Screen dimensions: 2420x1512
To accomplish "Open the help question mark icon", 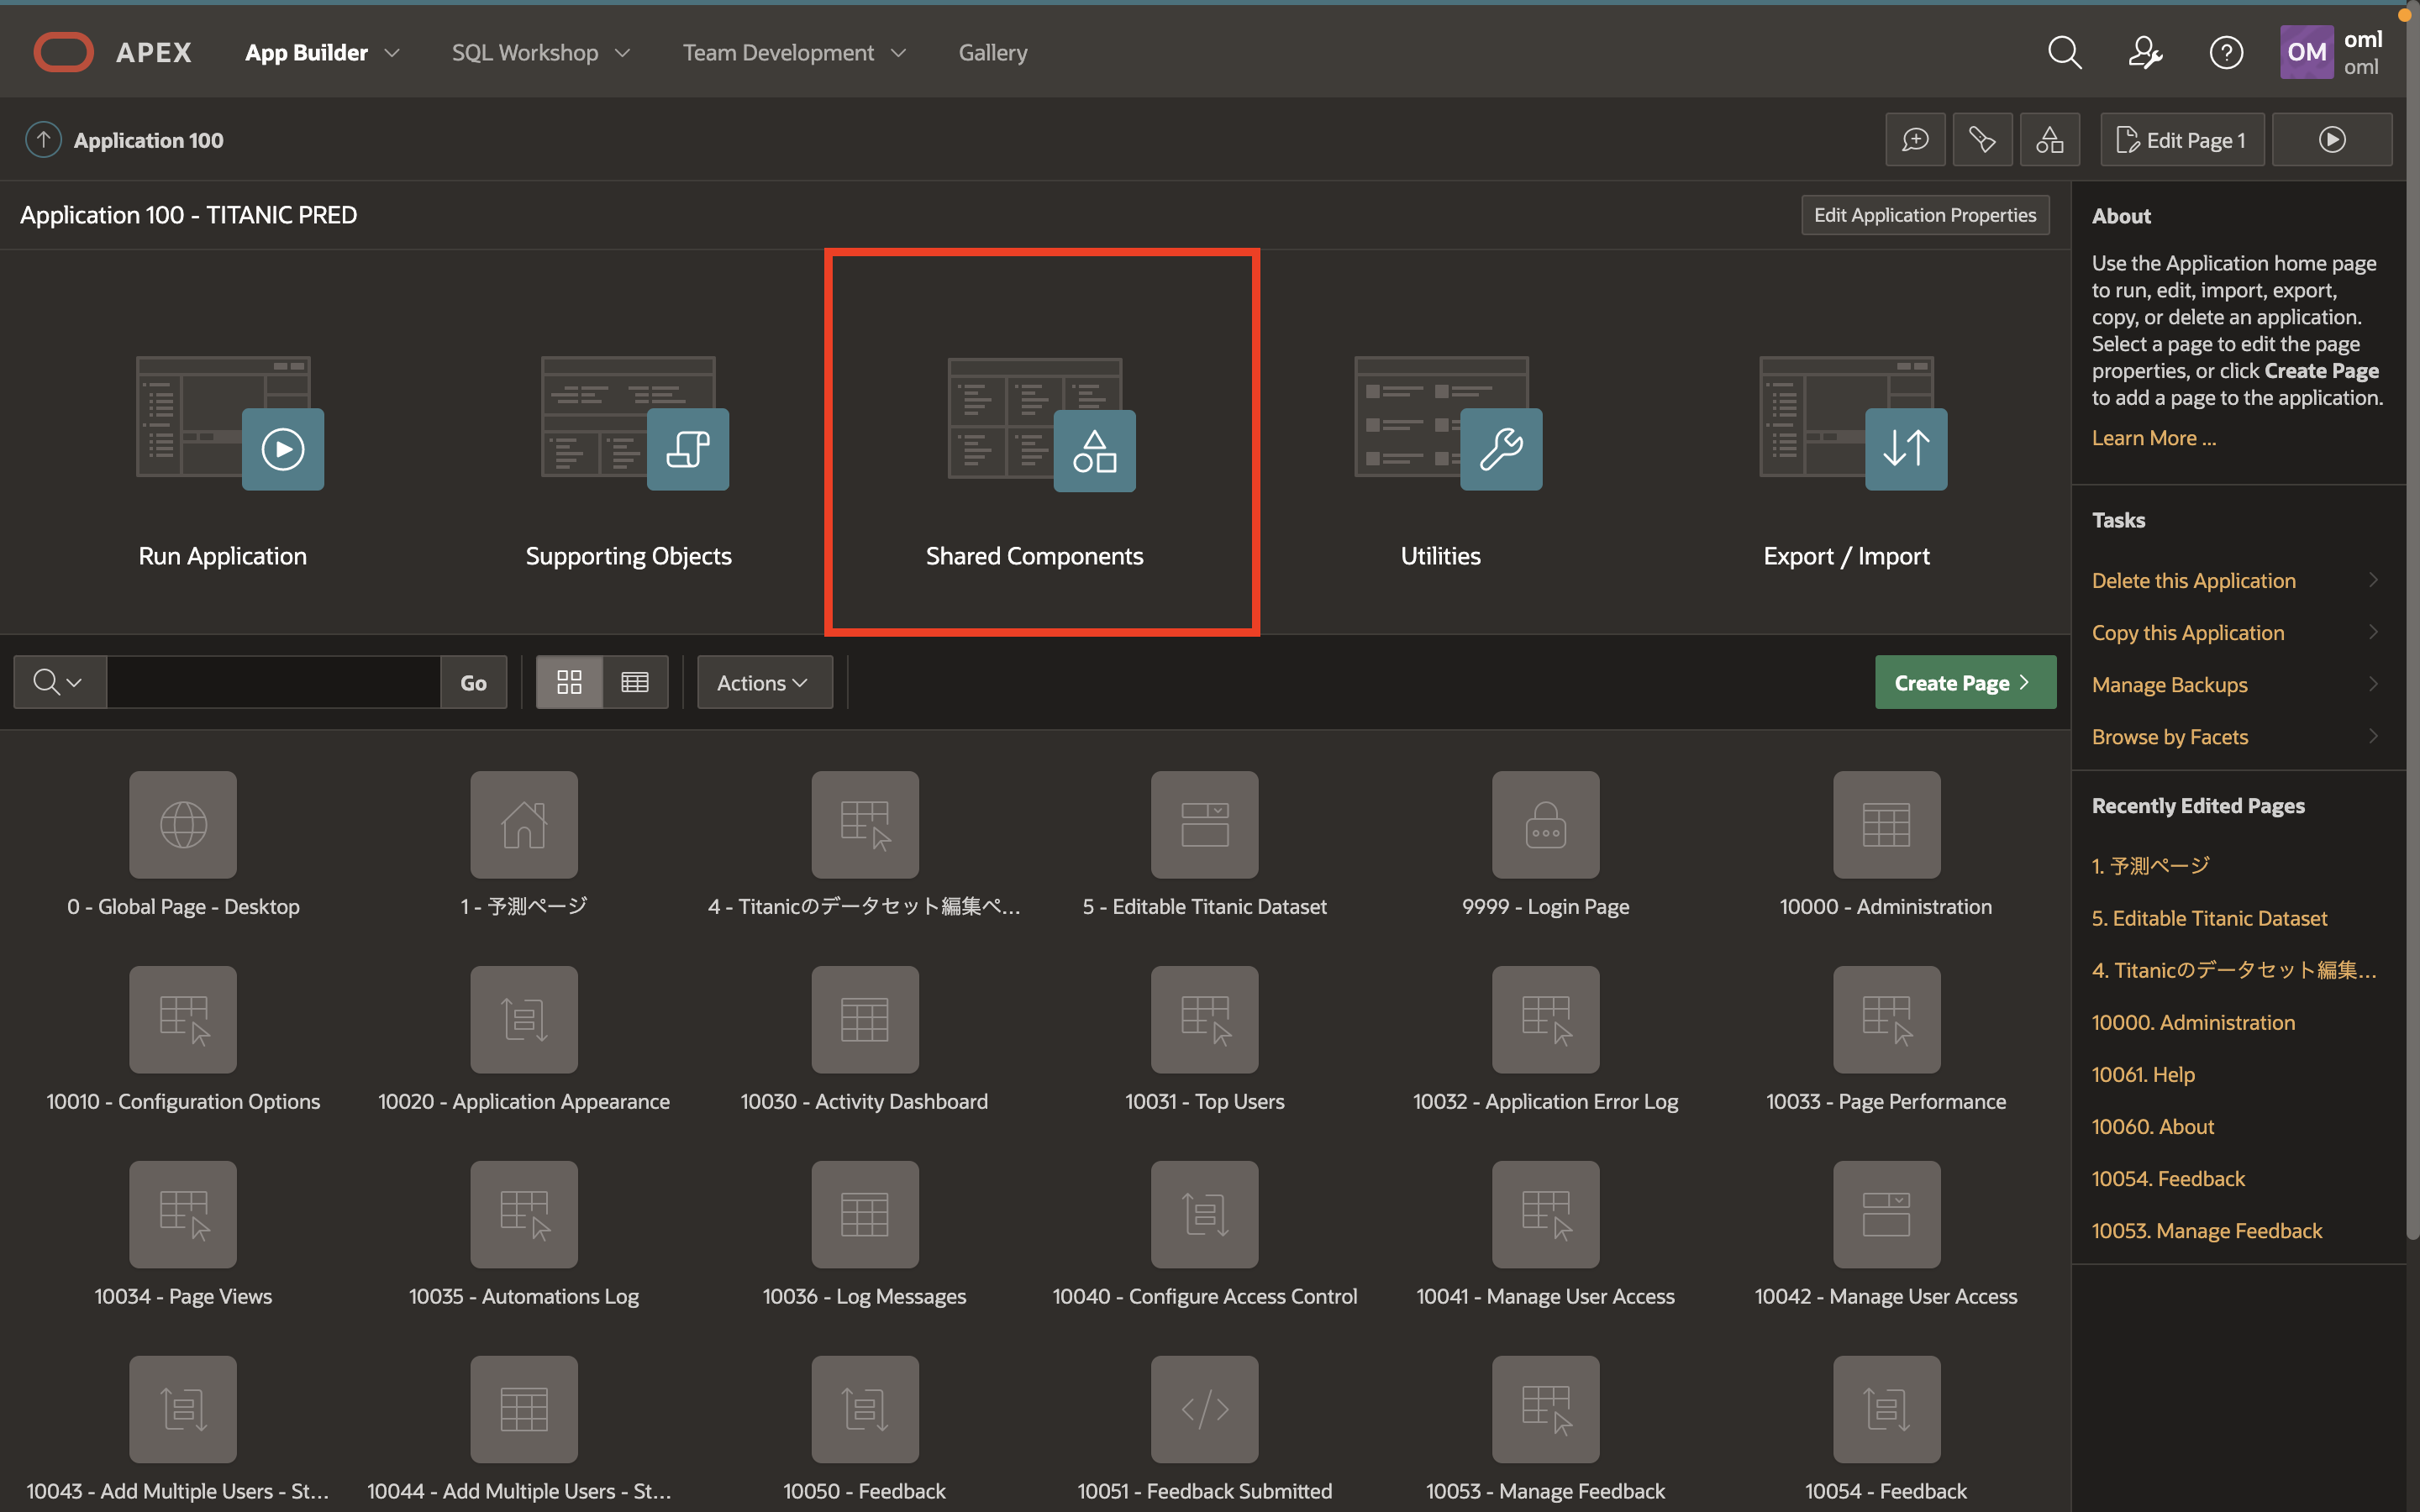I will click(x=2225, y=52).
